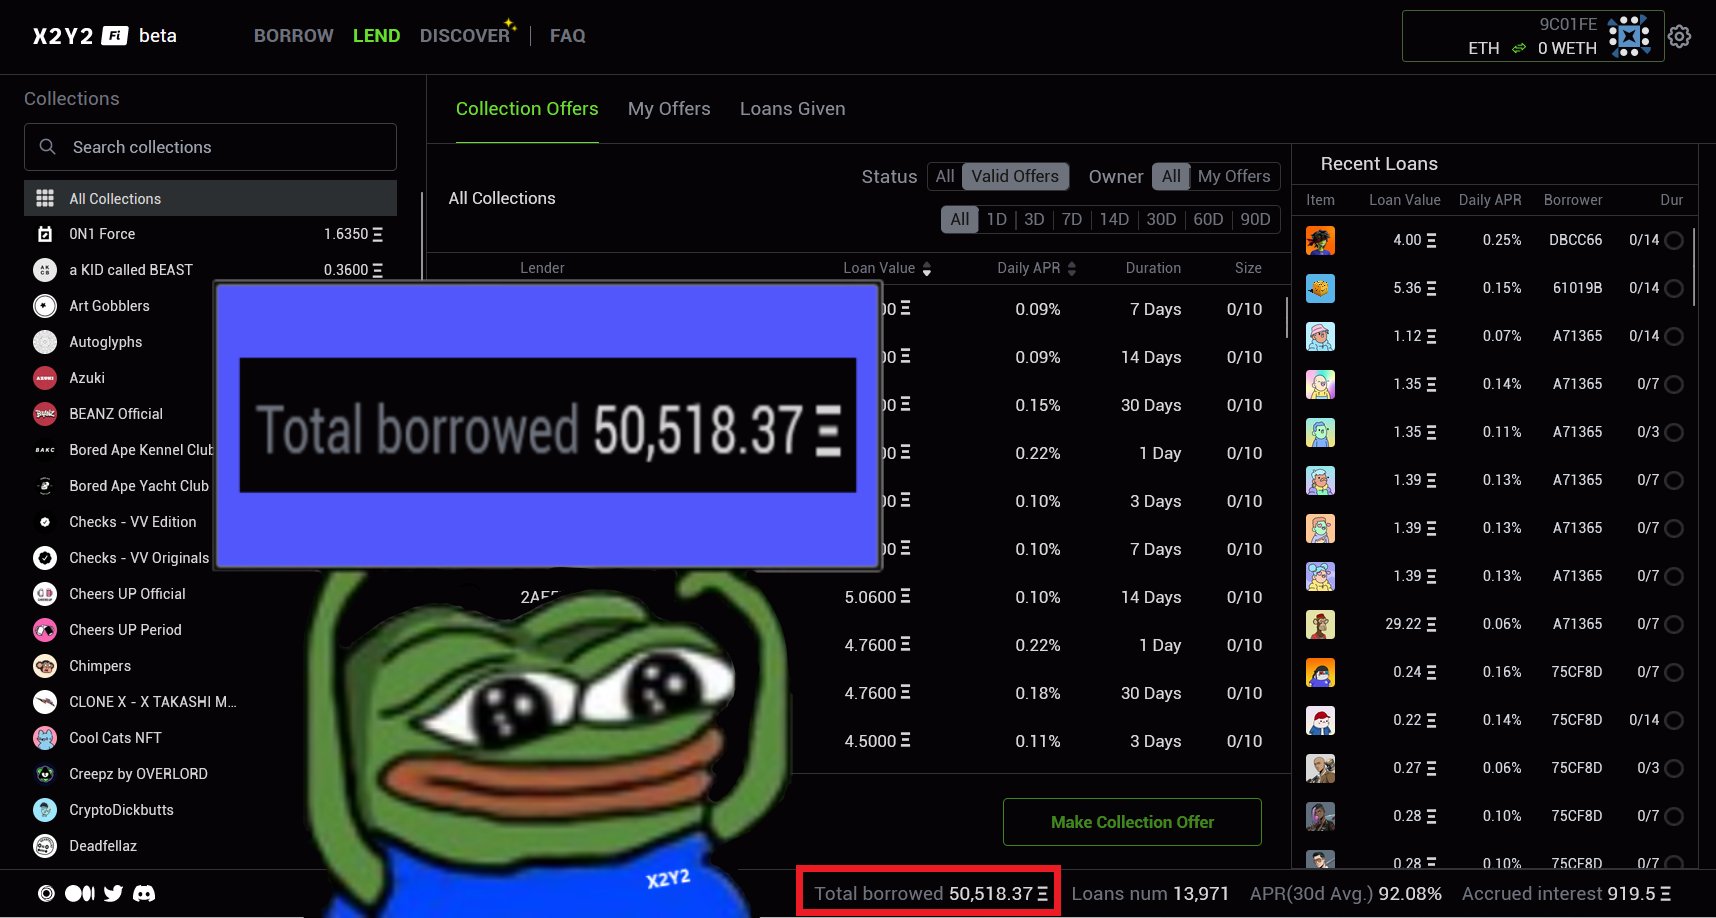The width and height of the screenshot is (1716, 918).
Task: Open the settings gear icon
Action: (1680, 36)
